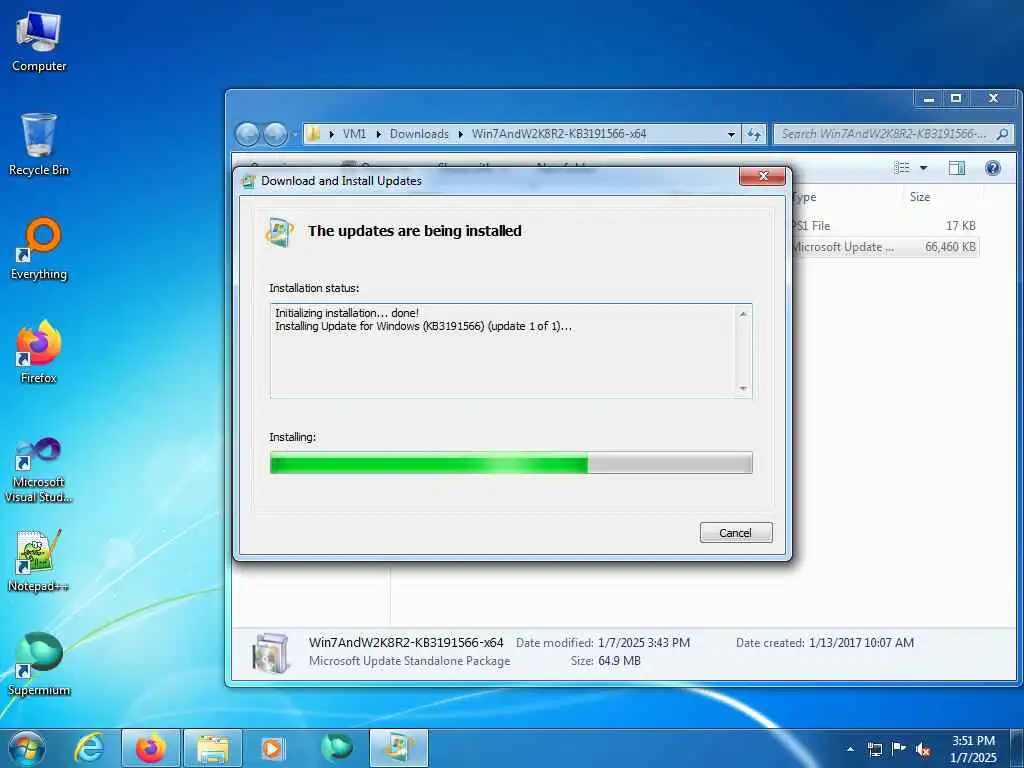The image size is (1024, 768).
Task: Minimize the Explorer window
Action: coord(929,99)
